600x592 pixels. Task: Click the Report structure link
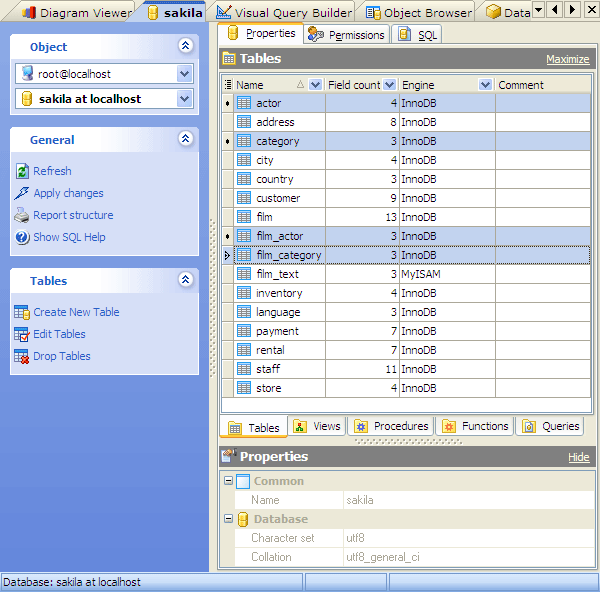pyautogui.click(x=73, y=215)
